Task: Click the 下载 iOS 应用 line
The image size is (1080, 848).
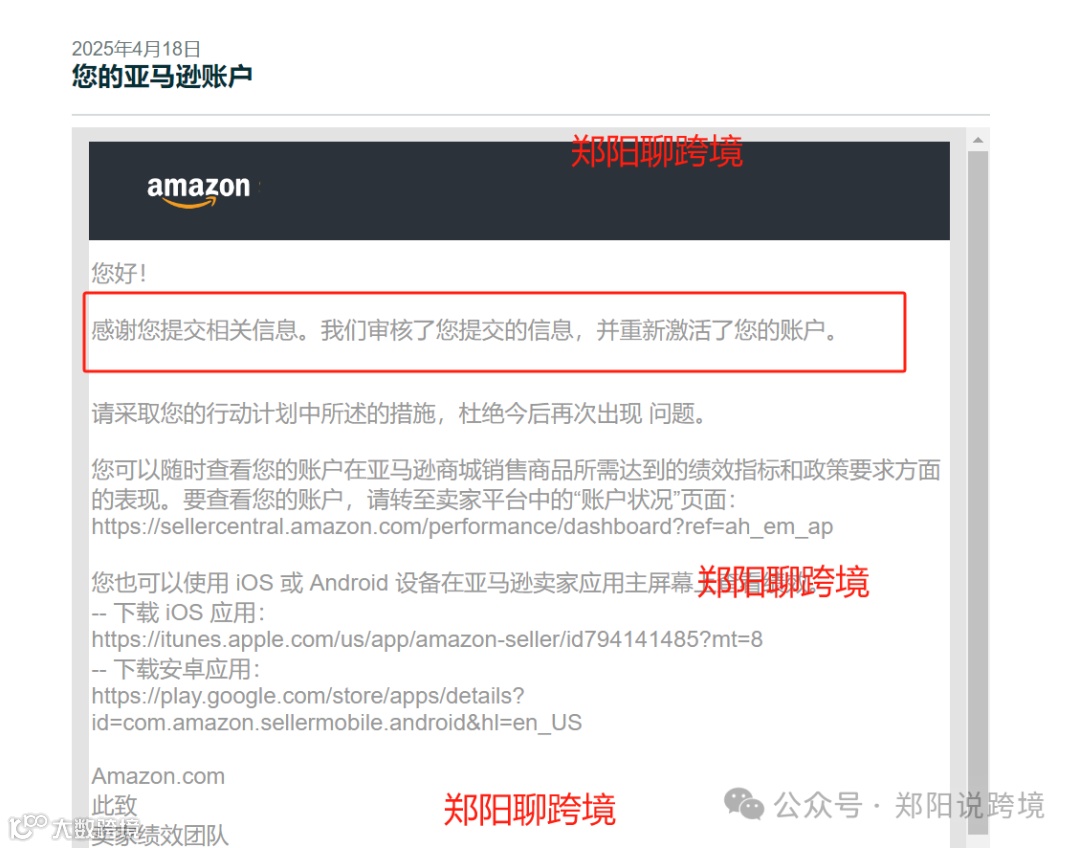Action: pos(178,612)
